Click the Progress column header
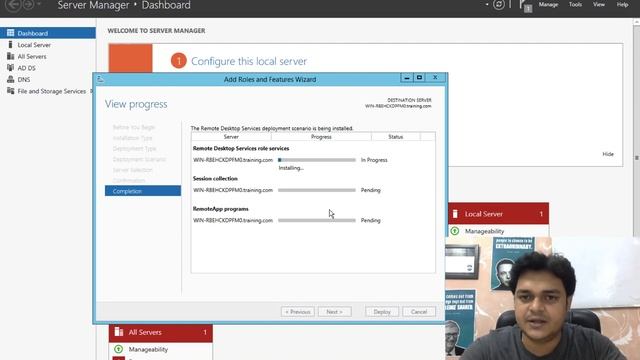Viewport: 640px width, 360px height. [321, 137]
